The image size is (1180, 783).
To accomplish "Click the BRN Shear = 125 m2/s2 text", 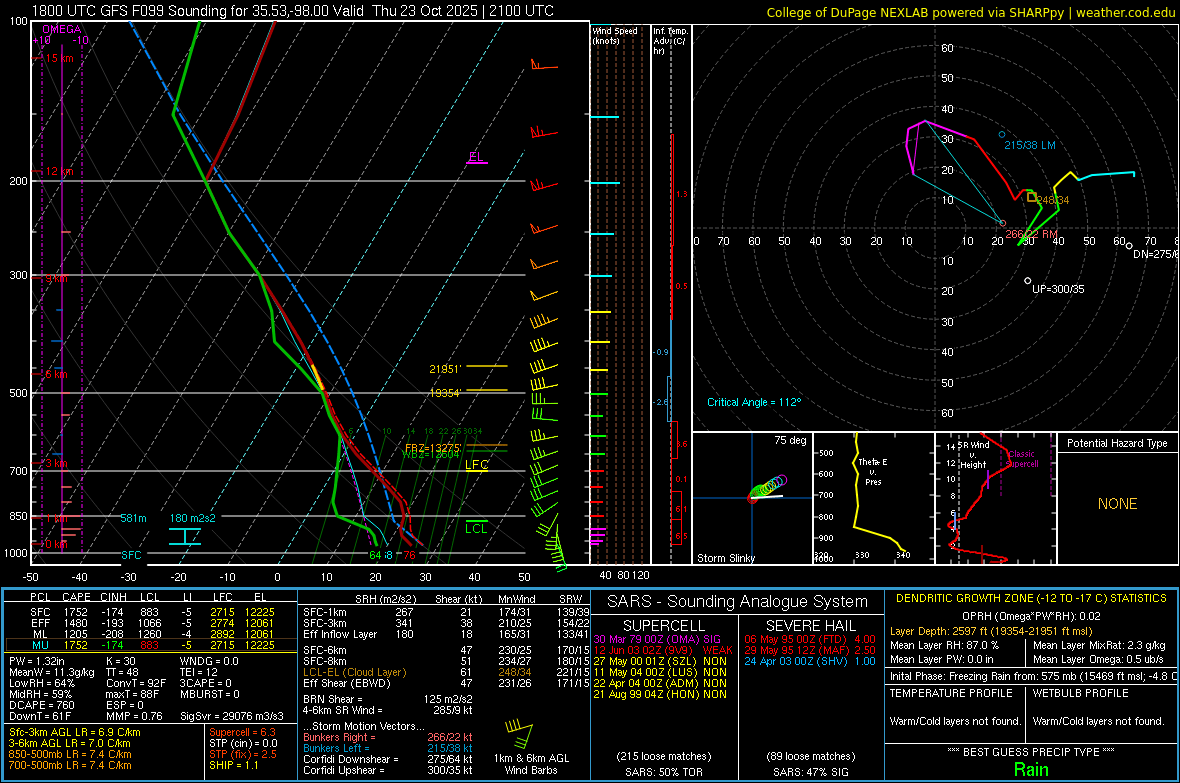I will pyautogui.click(x=387, y=699).
